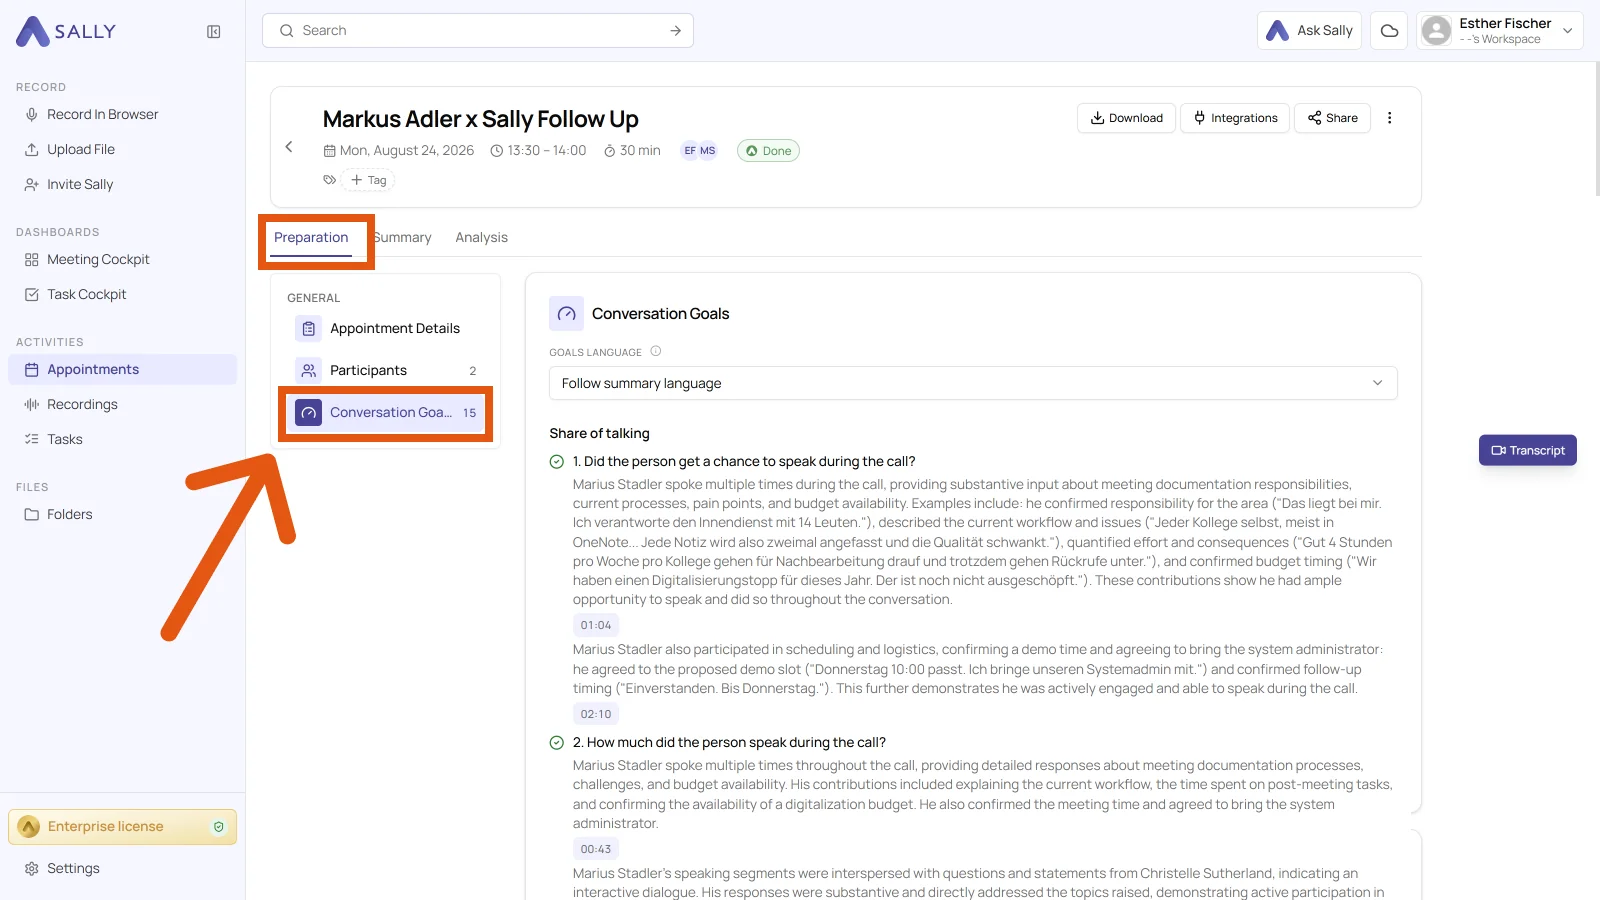Open Tasks in the sidebar
The width and height of the screenshot is (1600, 900).
tap(123, 440)
